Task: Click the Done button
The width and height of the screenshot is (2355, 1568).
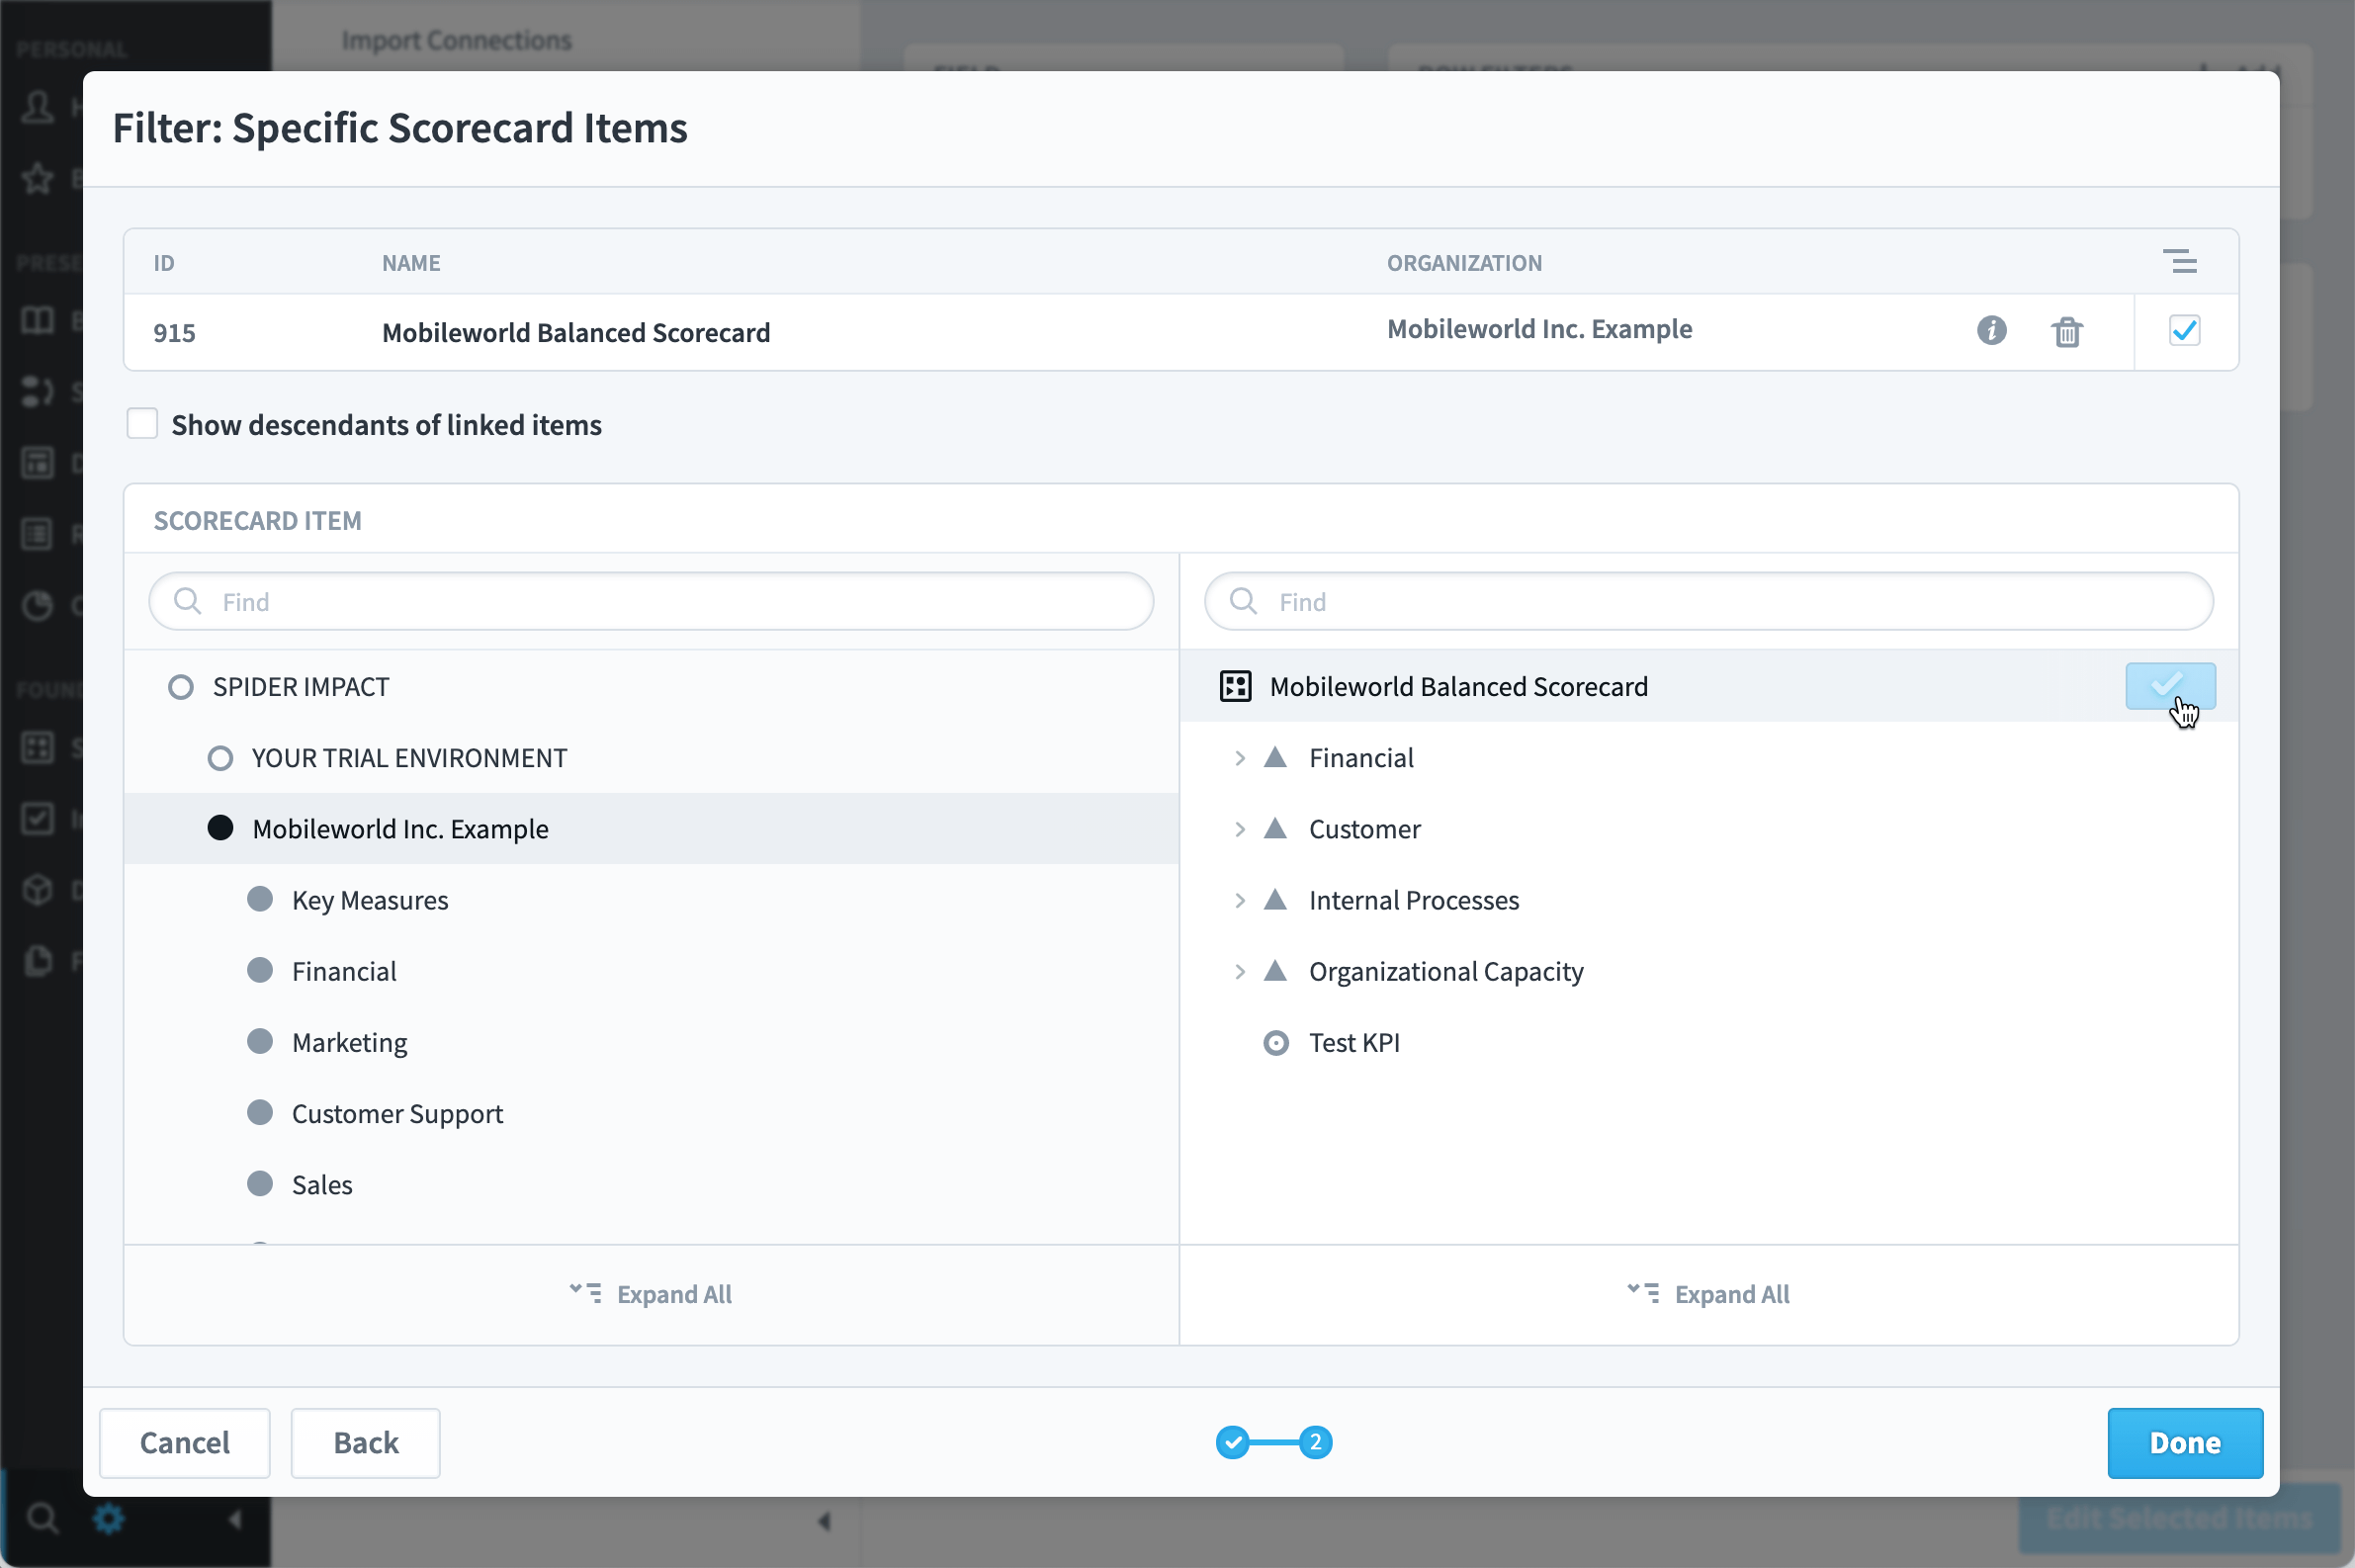Action: point(2185,1442)
